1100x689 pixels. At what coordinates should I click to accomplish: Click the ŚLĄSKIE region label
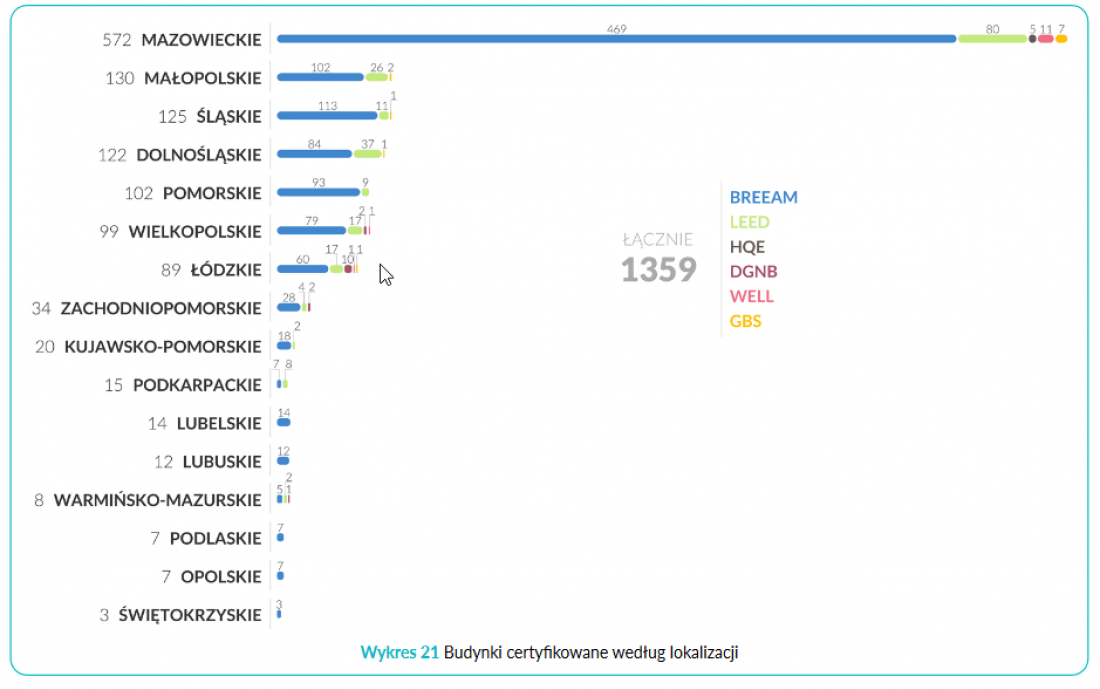click(x=229, y=116)
